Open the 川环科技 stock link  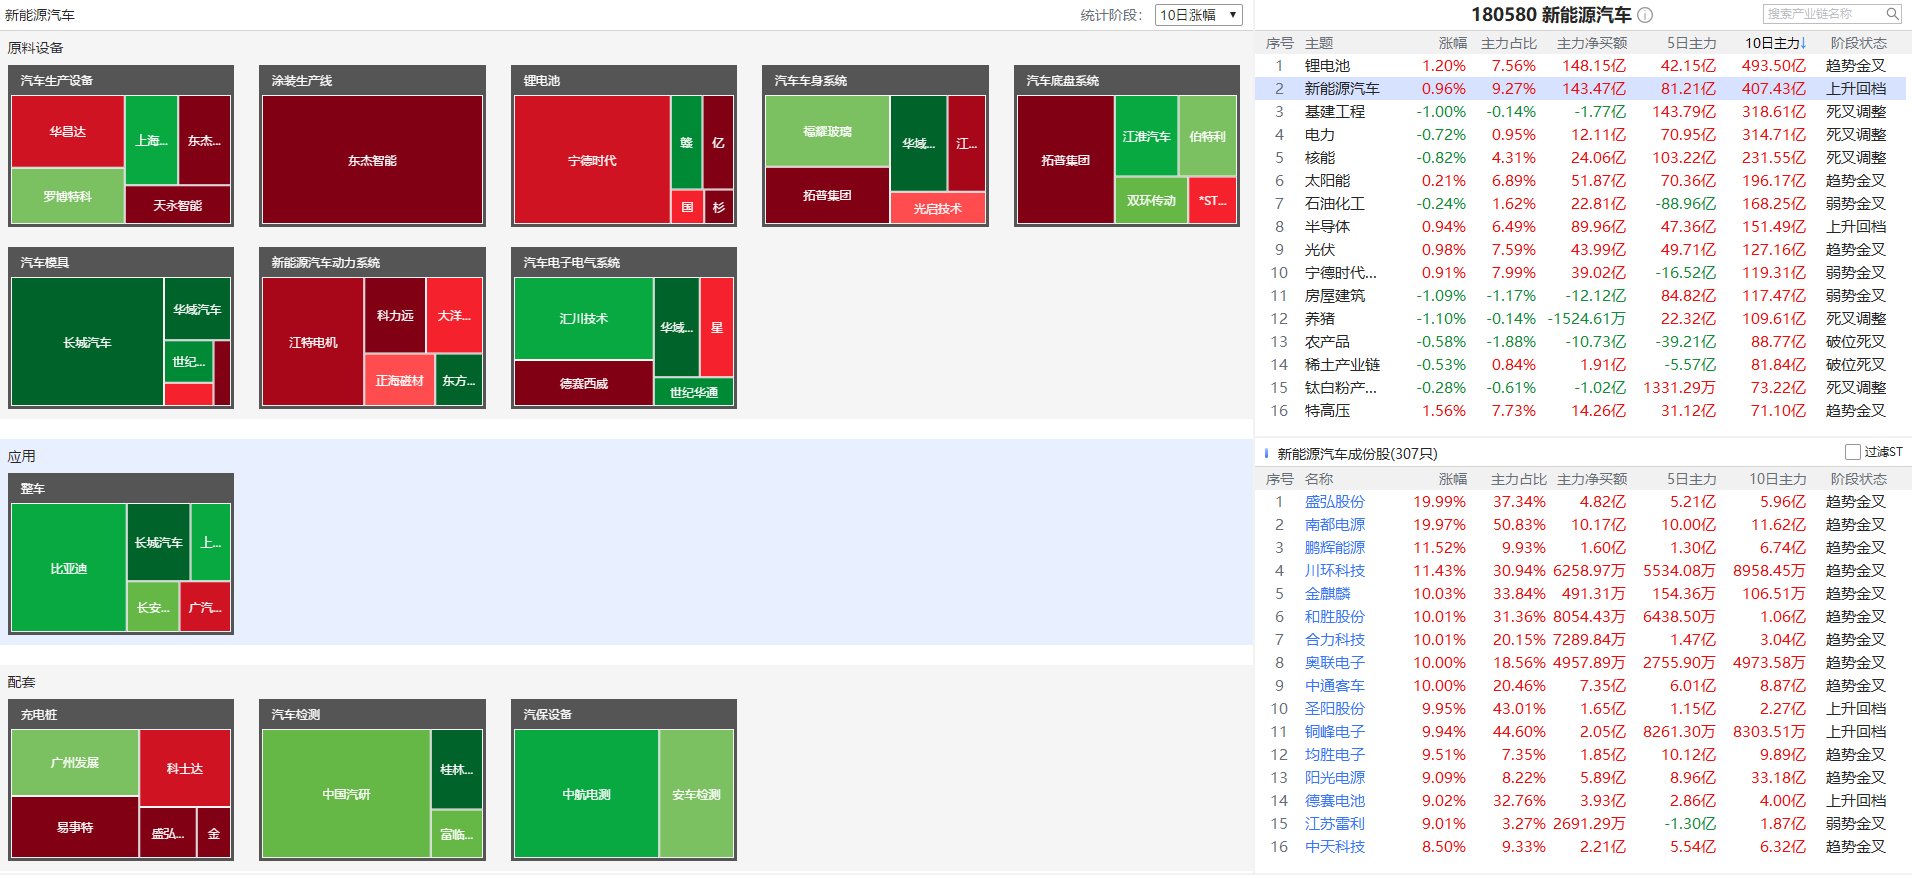click(1334, 570)
